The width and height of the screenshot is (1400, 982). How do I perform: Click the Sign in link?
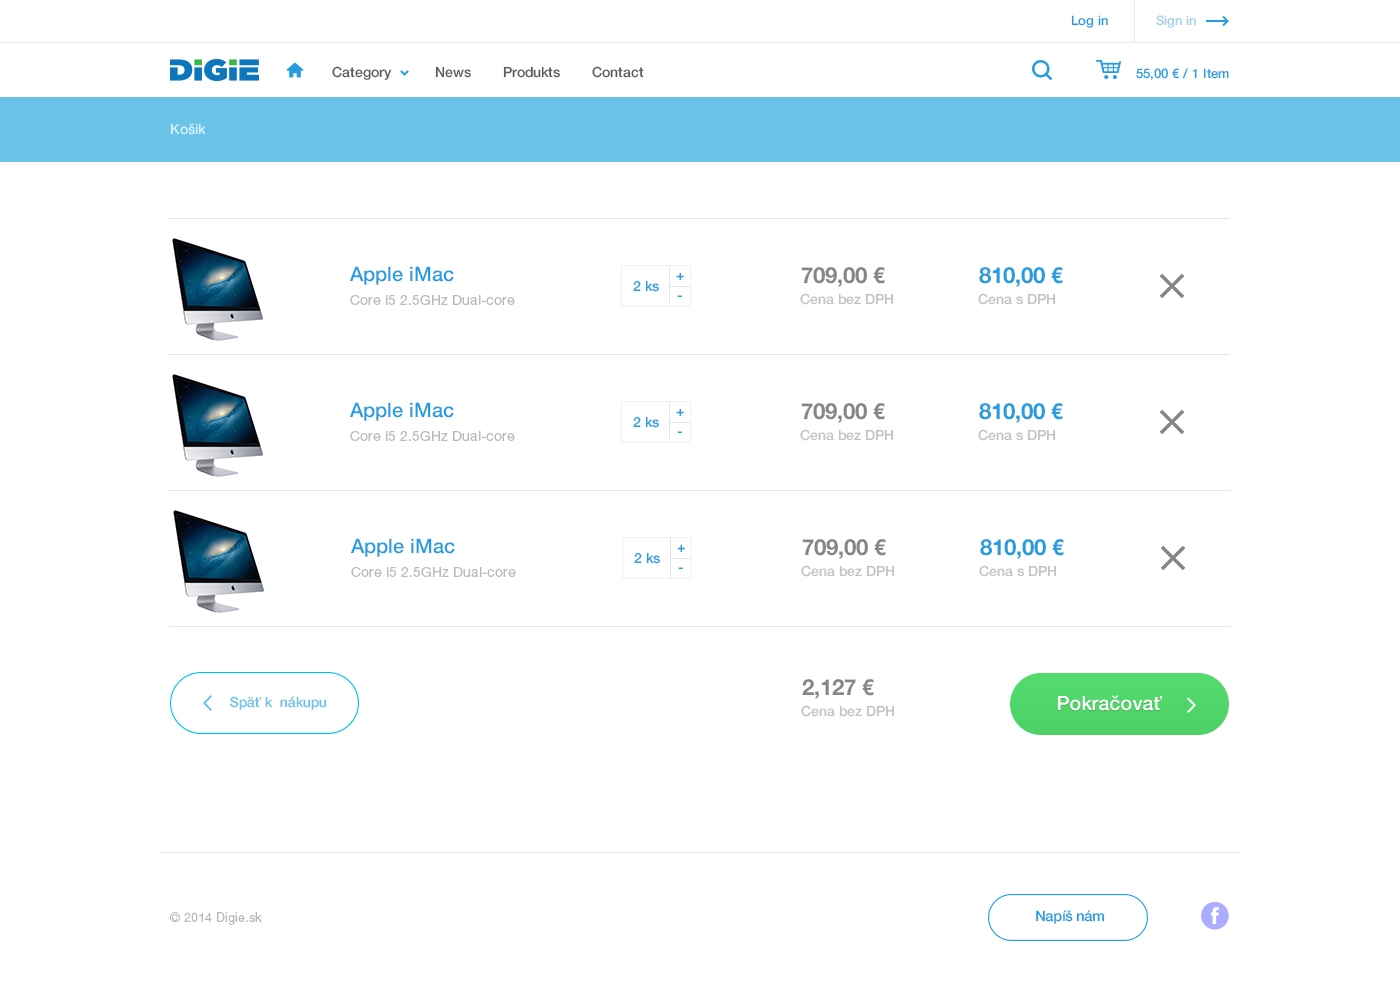point(1175,21)
